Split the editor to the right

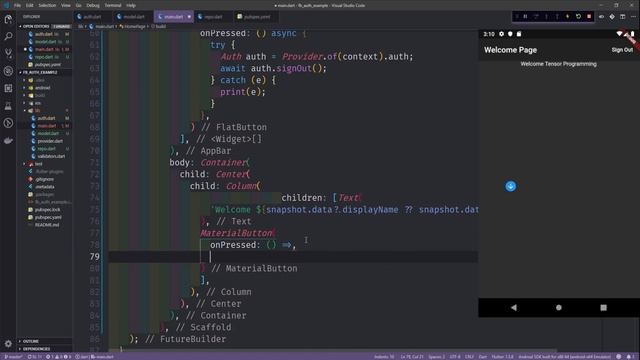[x=622, y=17]
